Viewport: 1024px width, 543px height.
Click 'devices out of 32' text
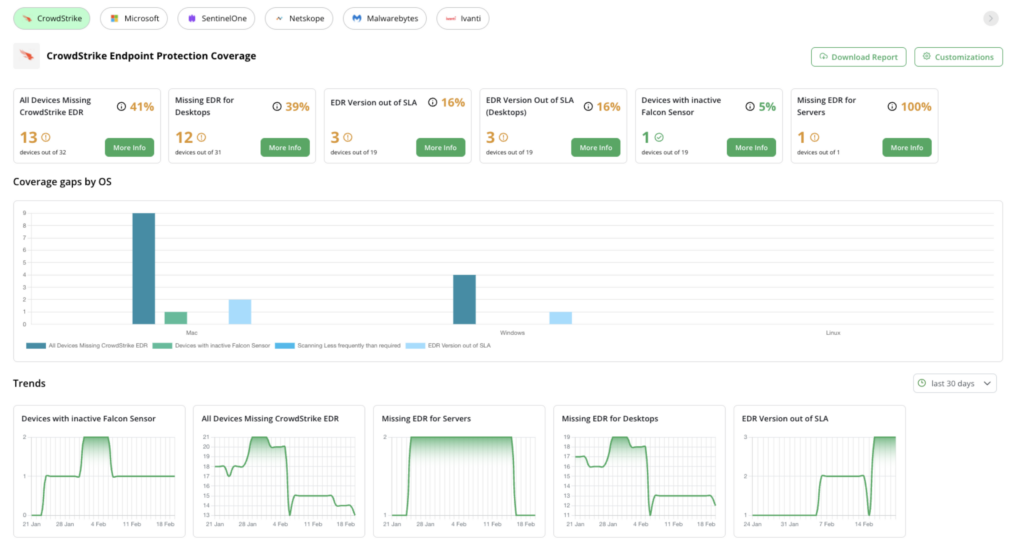(x=42, y=152)
